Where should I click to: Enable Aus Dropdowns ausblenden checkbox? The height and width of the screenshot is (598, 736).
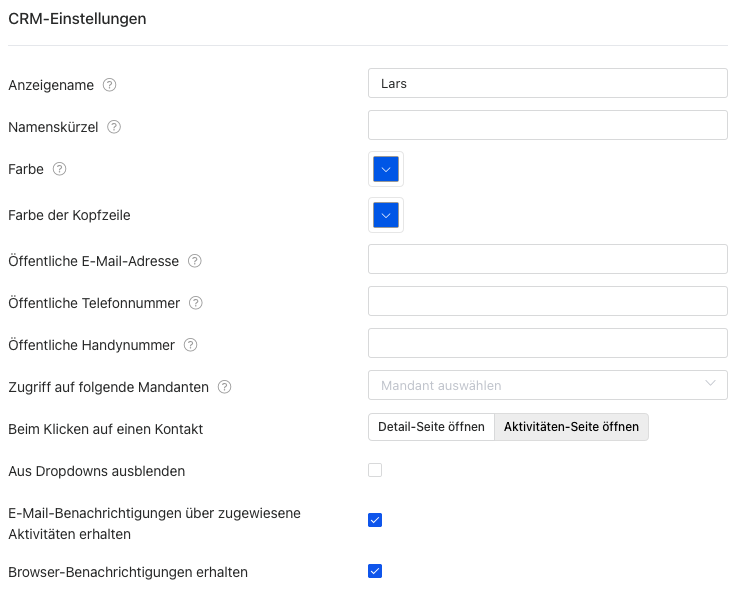(x=375, y=470)
